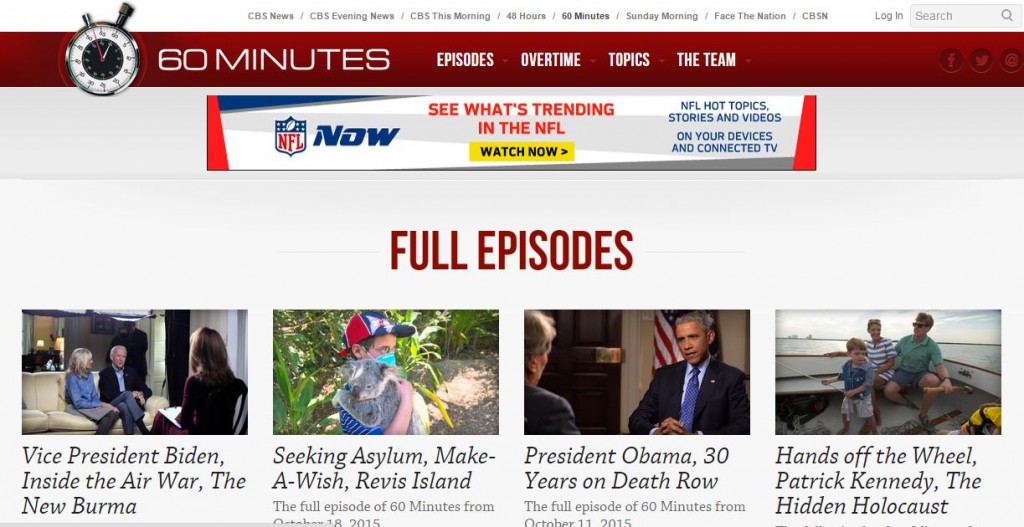This screenshot has height=527, width=1024.
Task: Expand the Episodes dropdown arrow
Action: 505,61
